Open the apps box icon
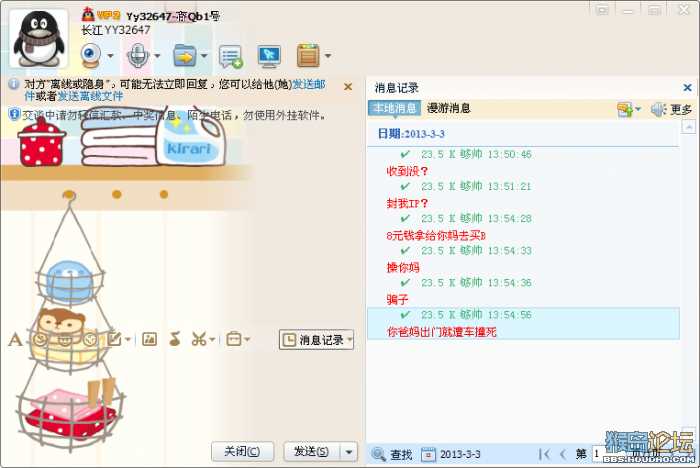Viewport: 700px width, 468px height. tap(308, 55)
